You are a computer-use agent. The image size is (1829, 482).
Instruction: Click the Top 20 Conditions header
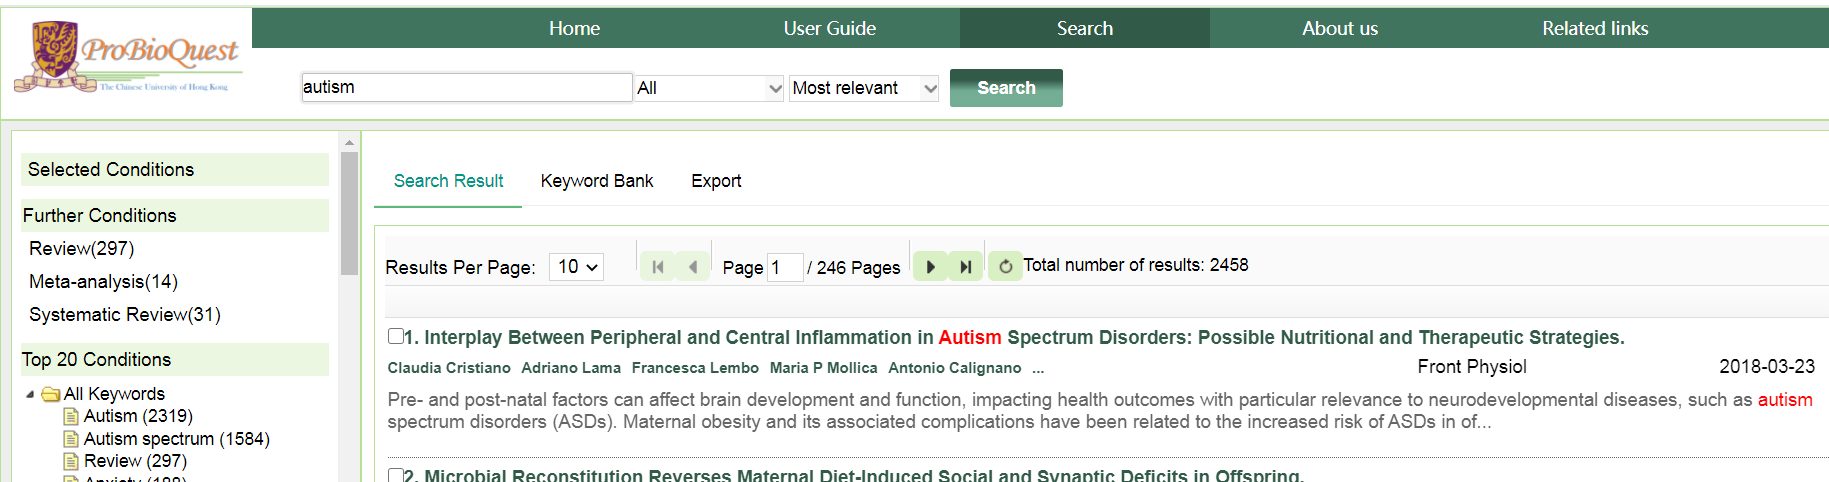click(x=175, y=359)
